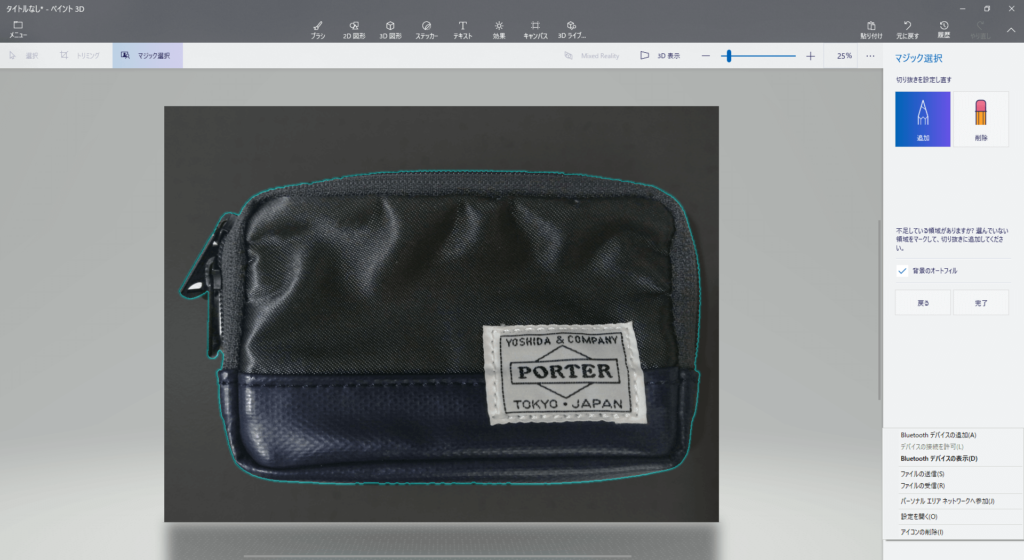Click the 切り抜きを設定し直す text

(x=923, y=80)
